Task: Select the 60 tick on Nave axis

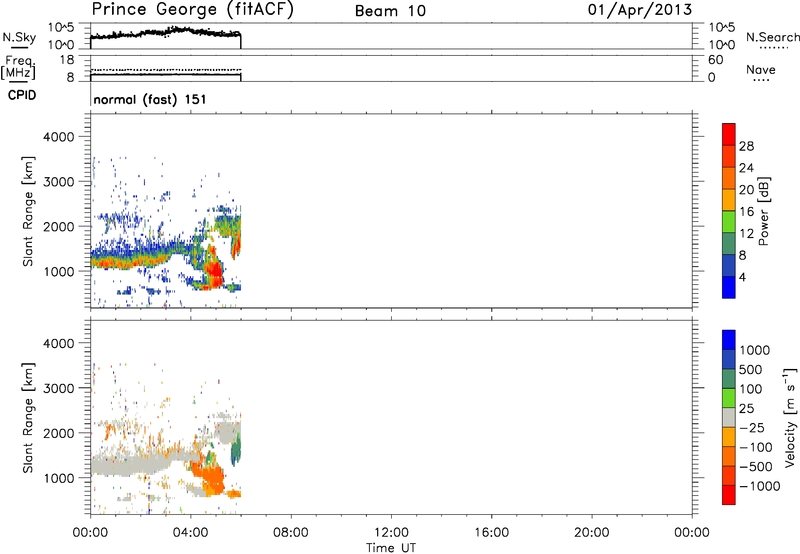Action: 715,60
